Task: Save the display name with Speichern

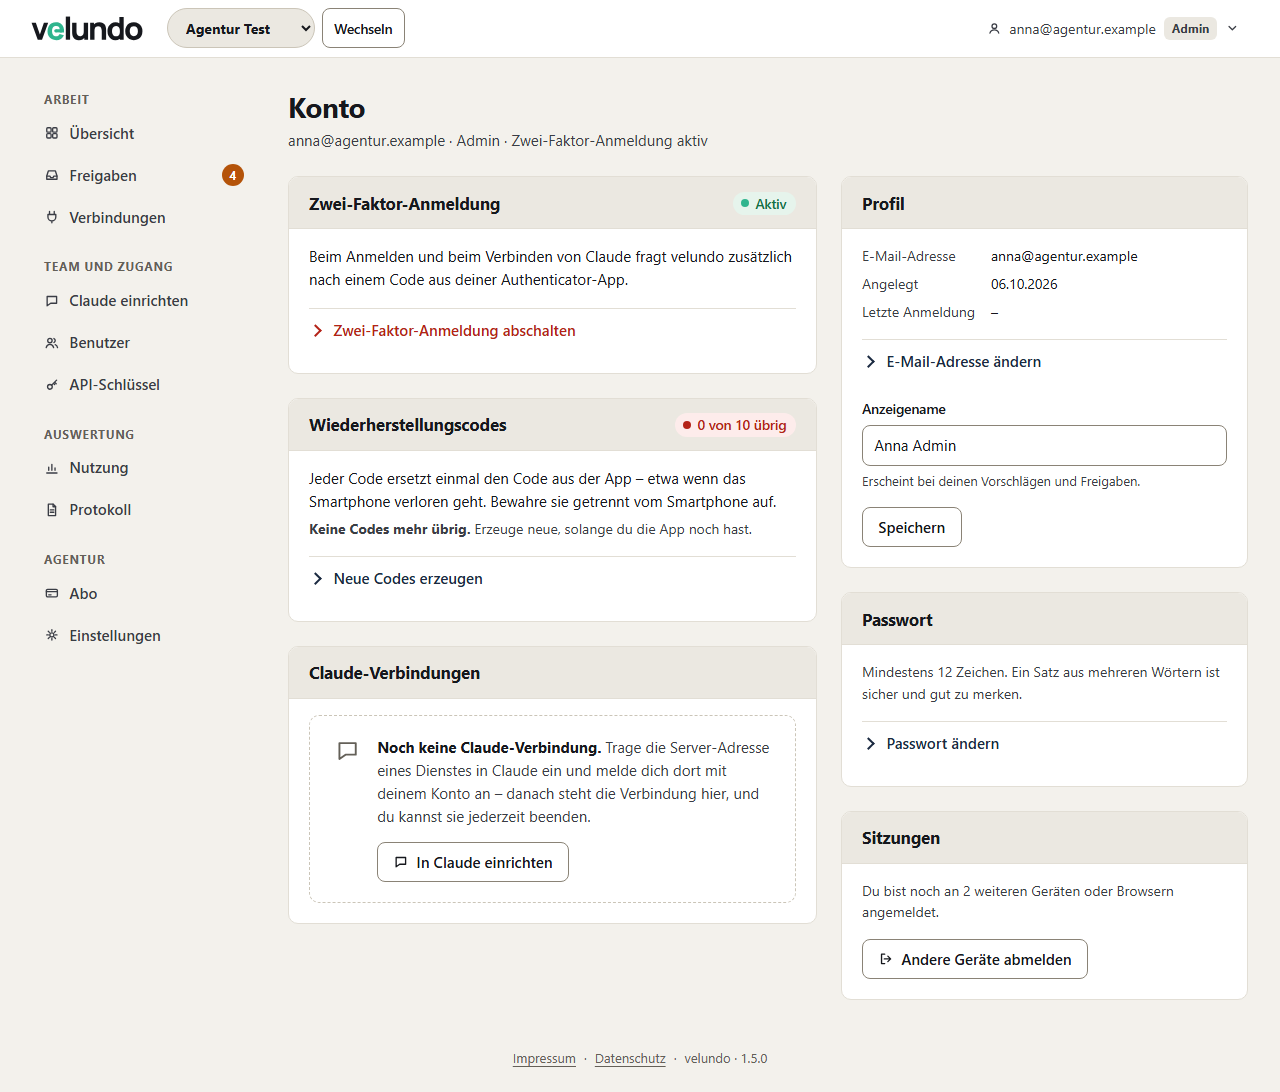Action: [912, 527]
